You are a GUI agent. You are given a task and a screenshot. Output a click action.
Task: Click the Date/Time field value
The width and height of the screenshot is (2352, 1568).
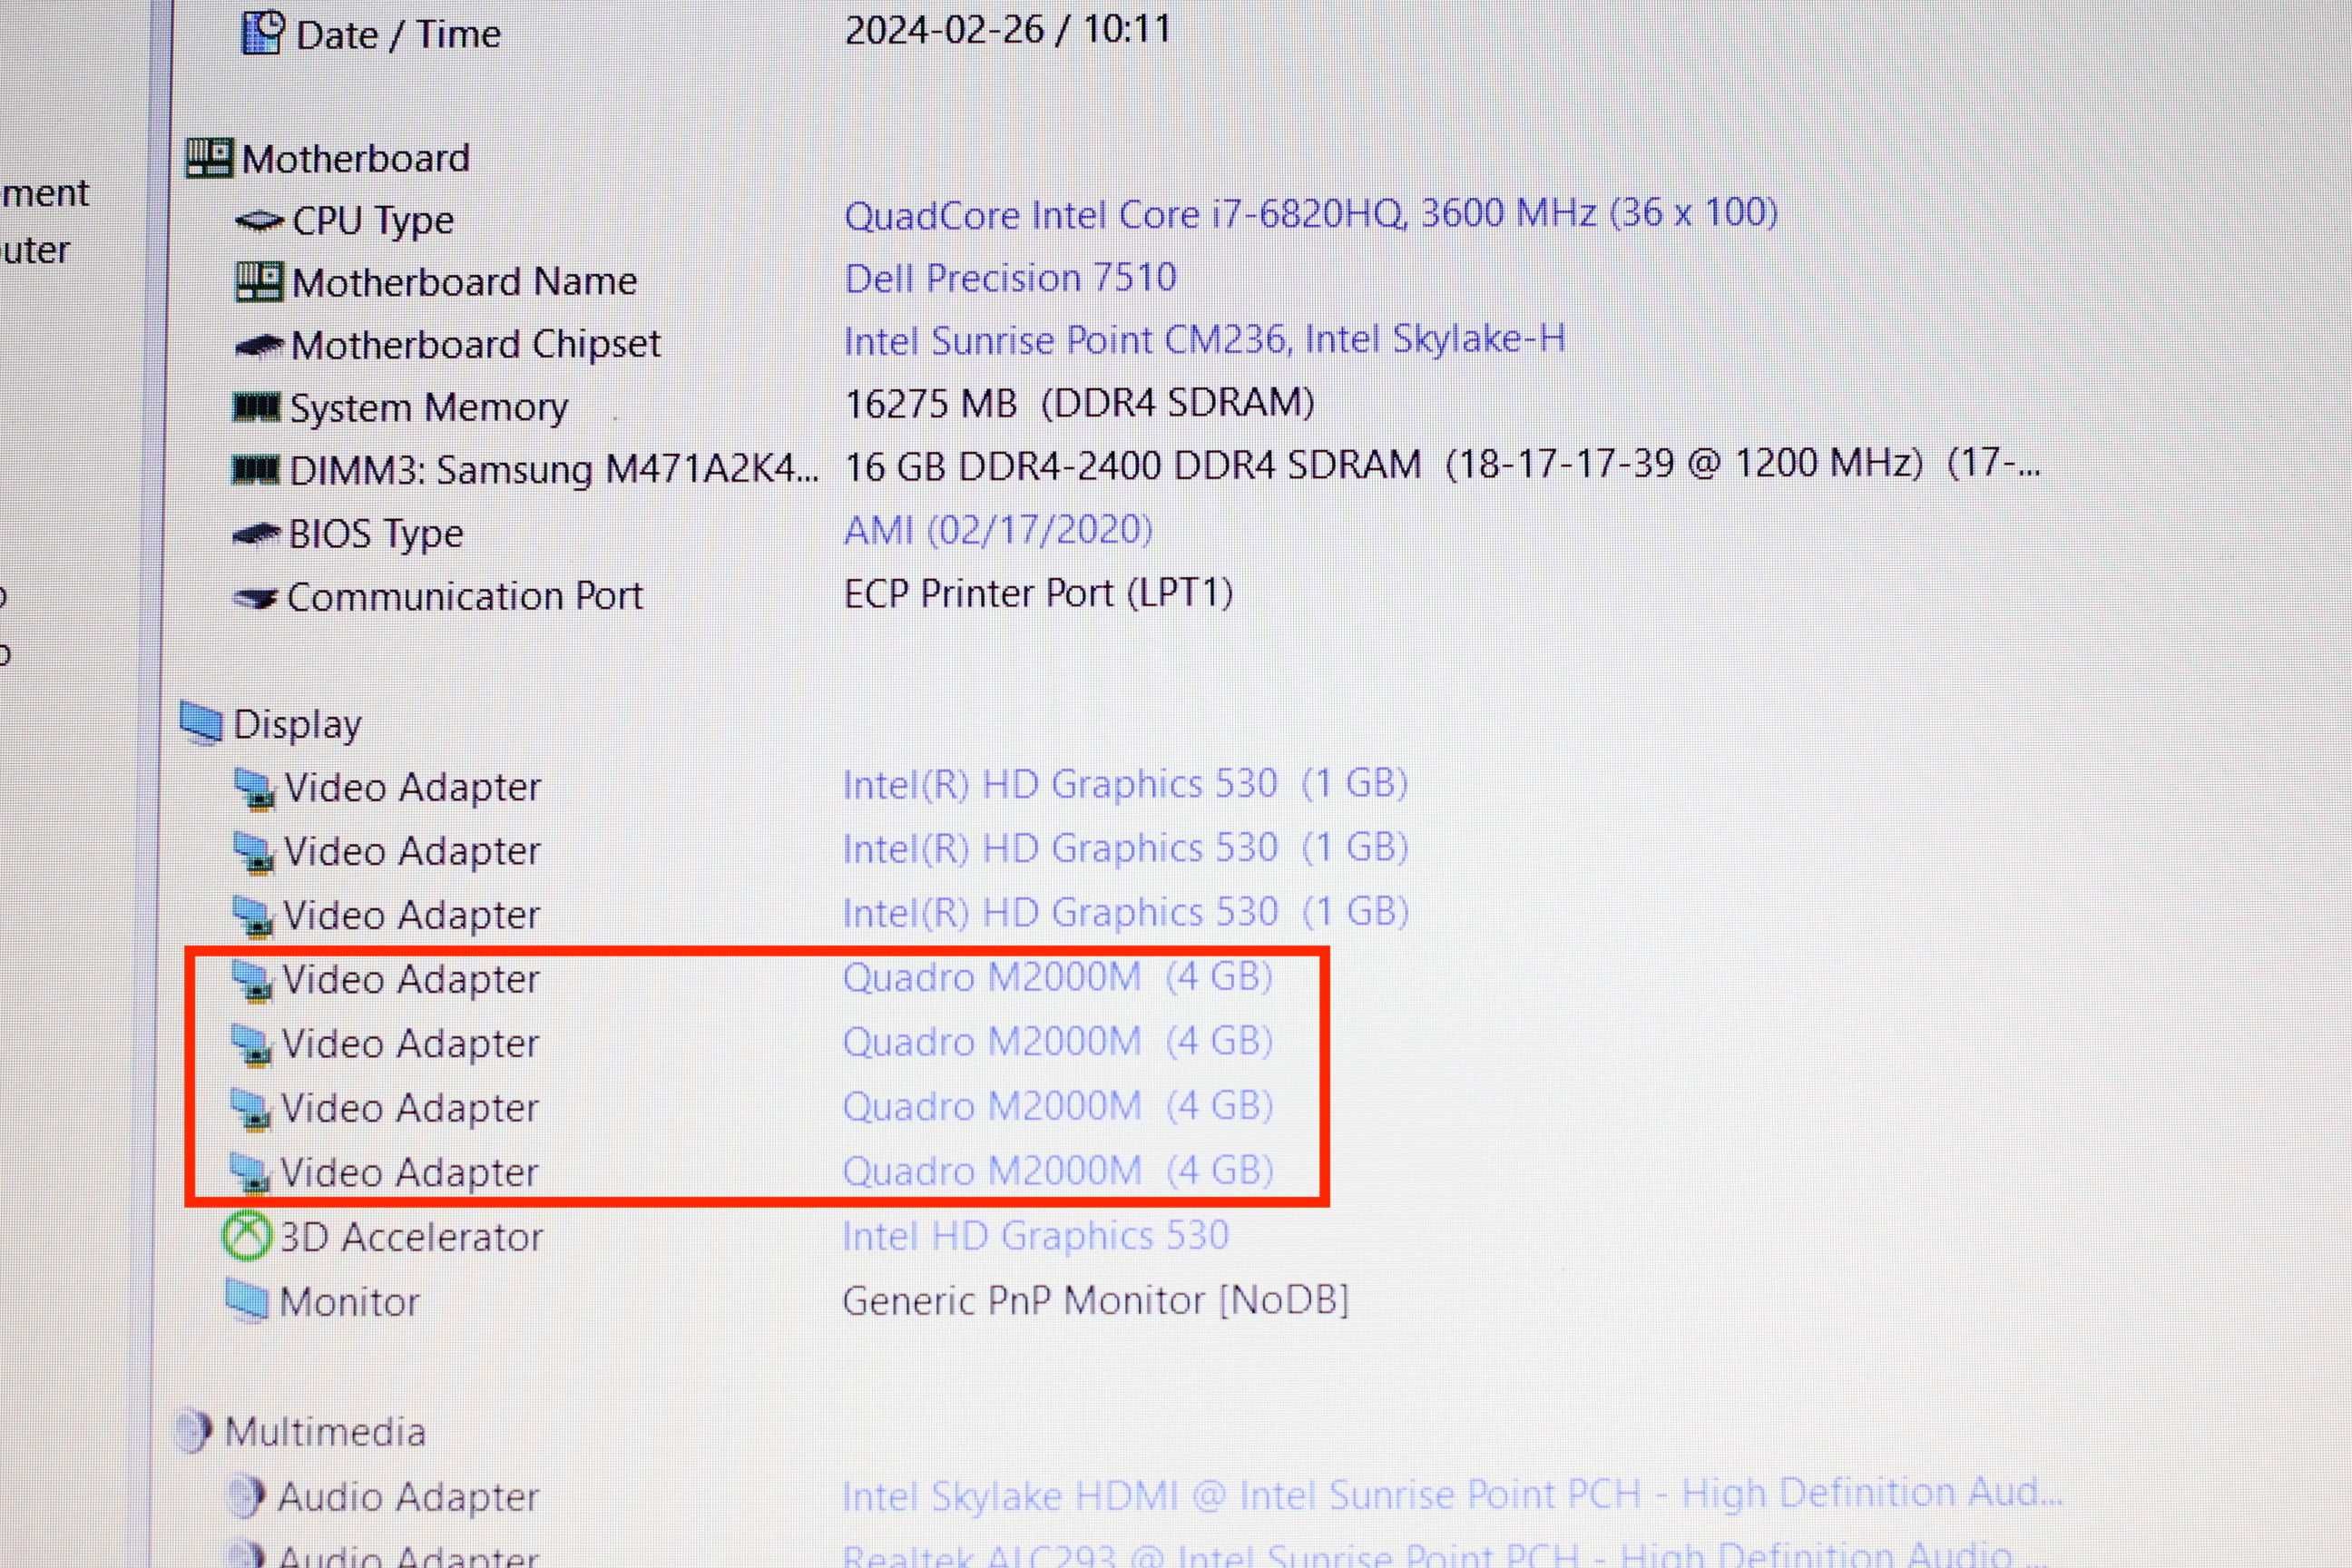tap(1008, 30)
